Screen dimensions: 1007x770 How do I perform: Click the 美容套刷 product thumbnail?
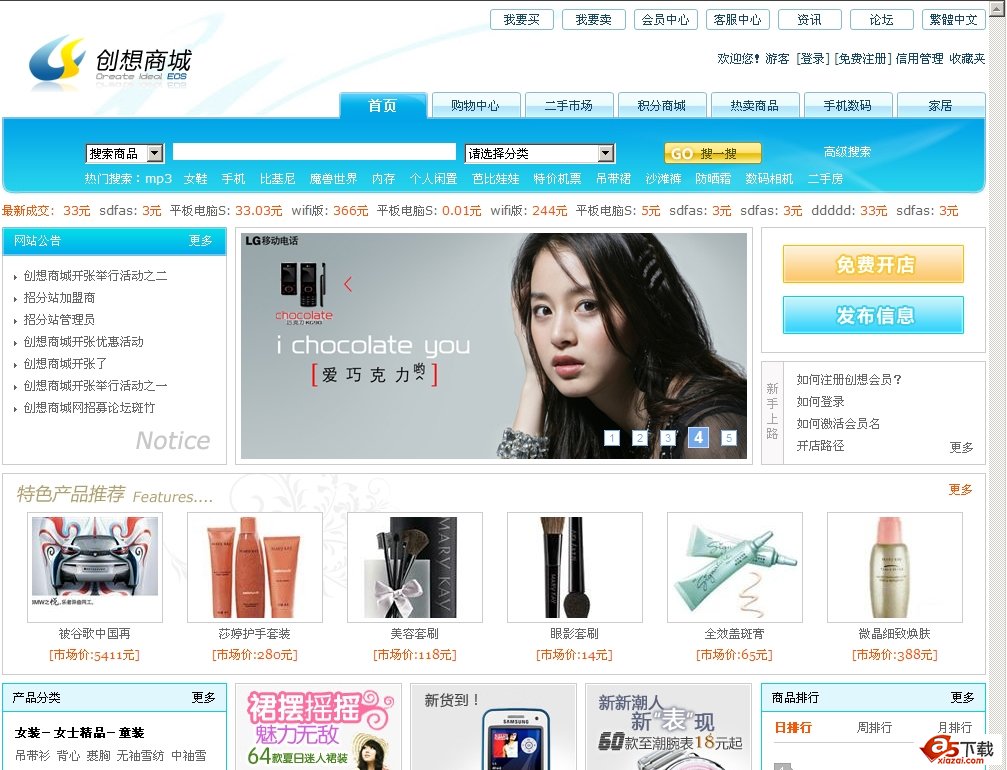pos(415,567)
